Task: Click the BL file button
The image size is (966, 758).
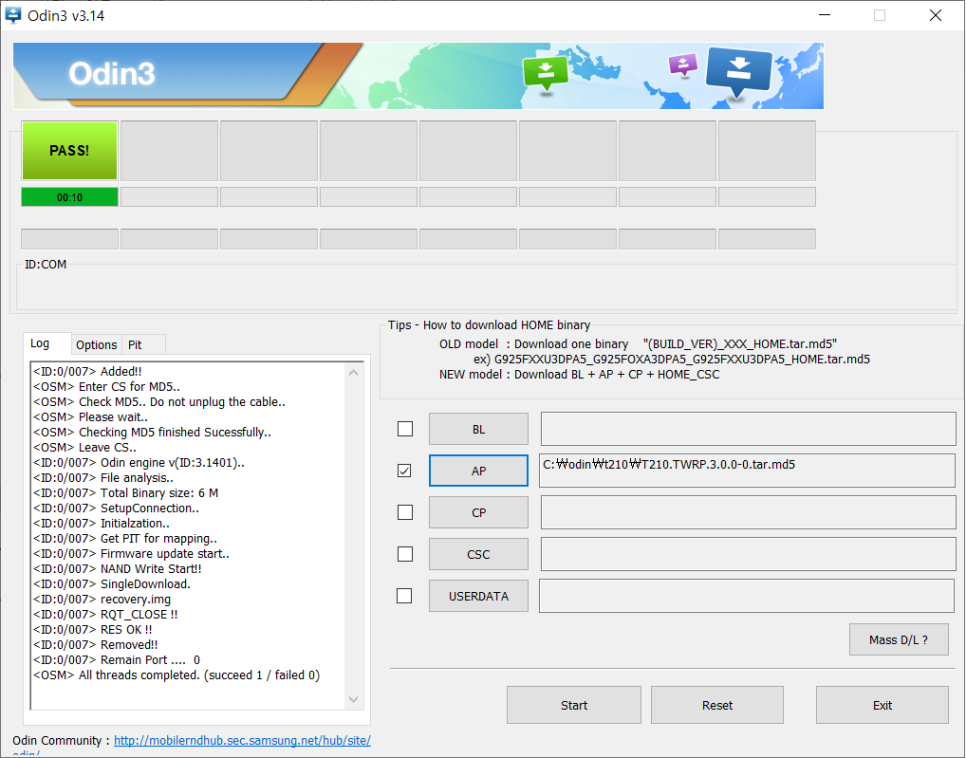Action: pyautogui.click(x=479, y=429)
